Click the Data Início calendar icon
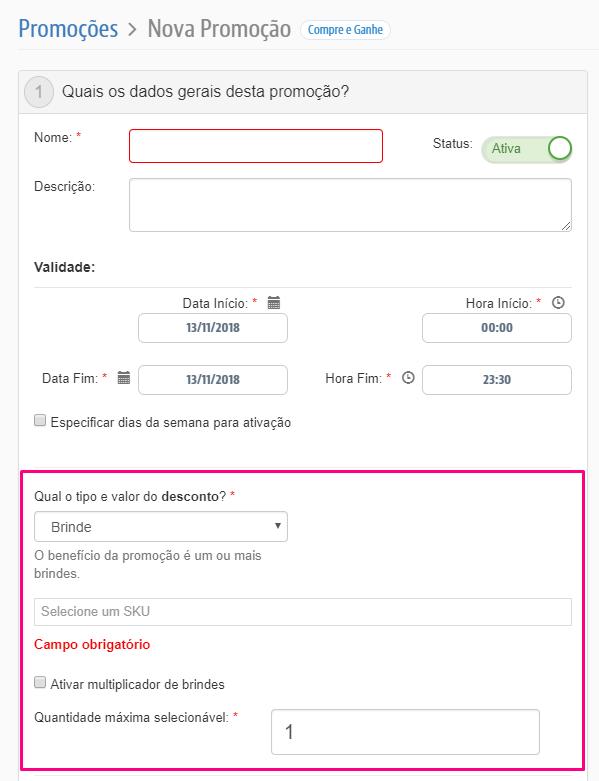Screen dimensions: 599x781 (274, 302)
